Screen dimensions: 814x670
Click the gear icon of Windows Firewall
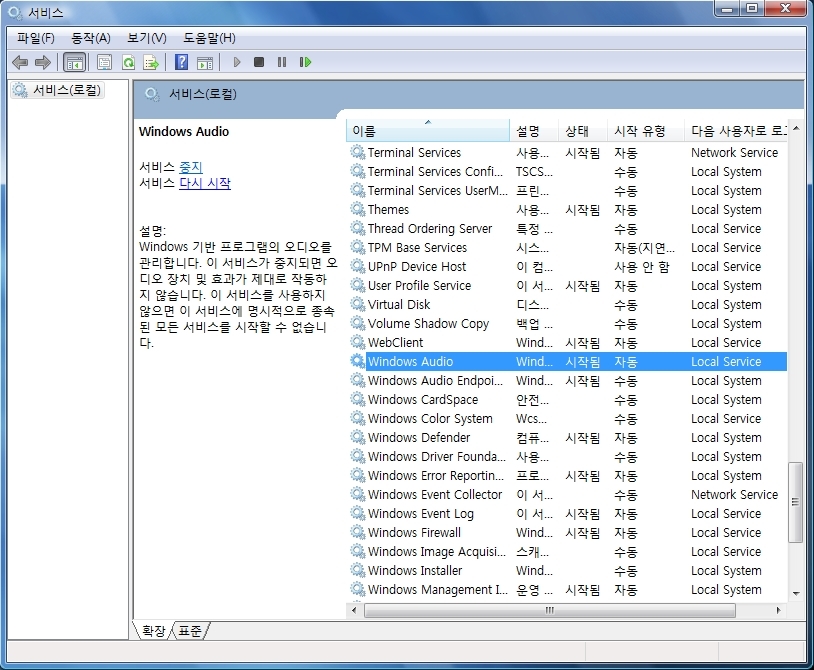[358, 532]
